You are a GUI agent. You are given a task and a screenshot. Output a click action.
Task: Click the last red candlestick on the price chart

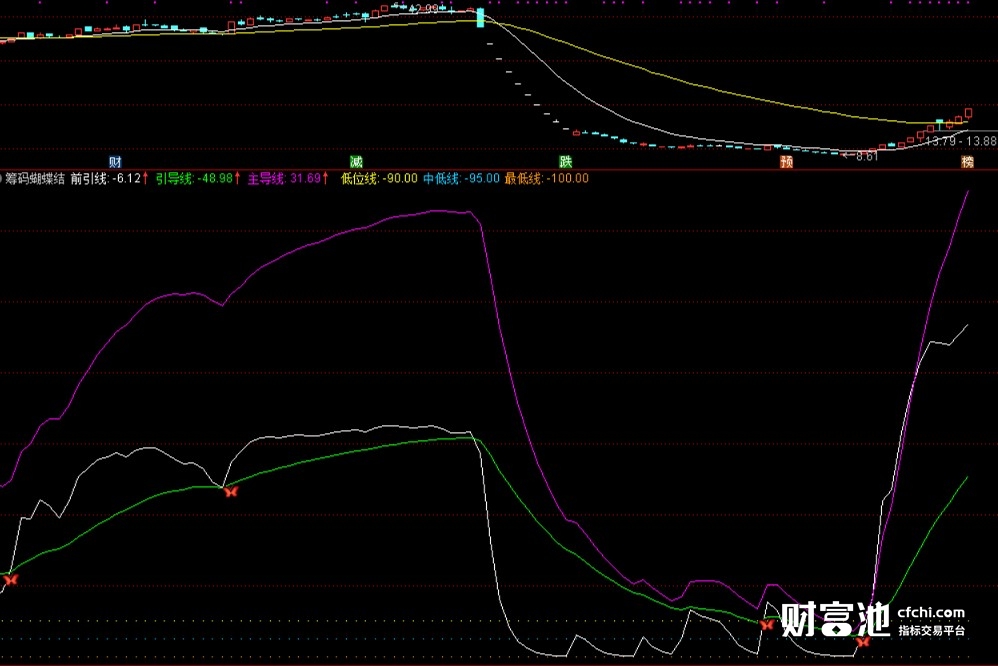[x=968, y=113]
